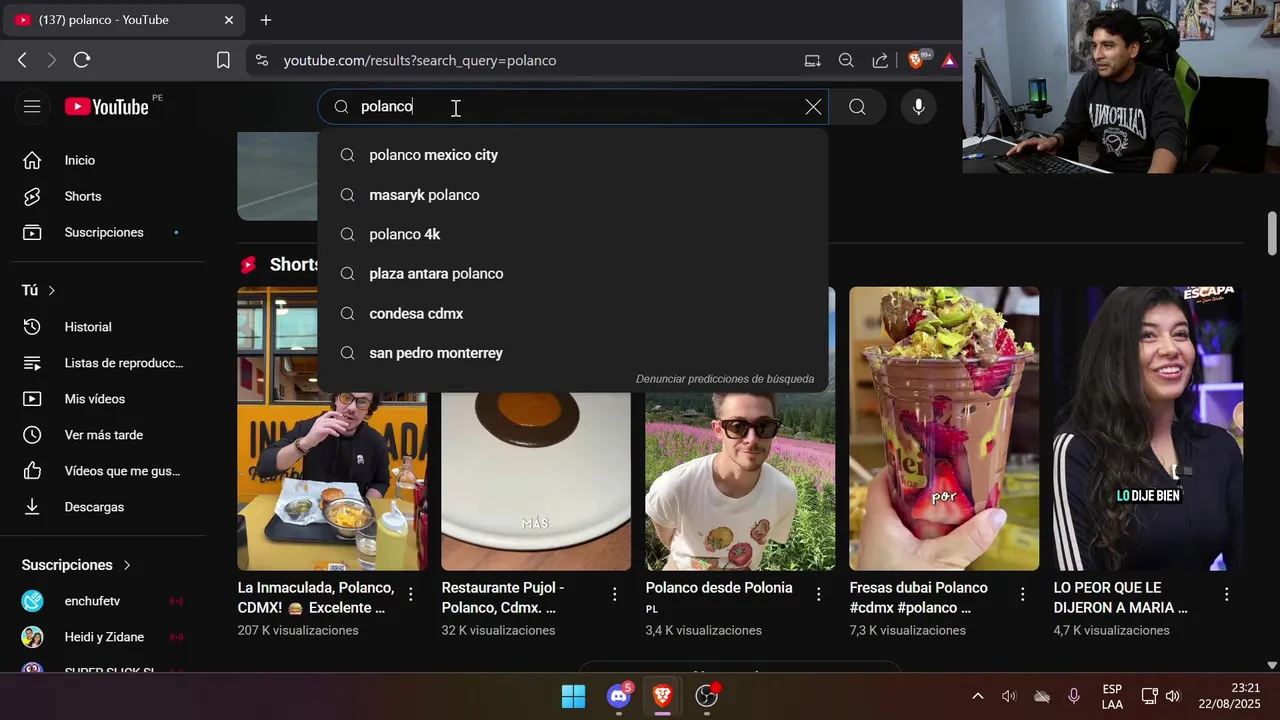The width and height of the screenshot is (1280, 720).
Task: Select suggestion polanco 4k
Action: pos(573,234)
